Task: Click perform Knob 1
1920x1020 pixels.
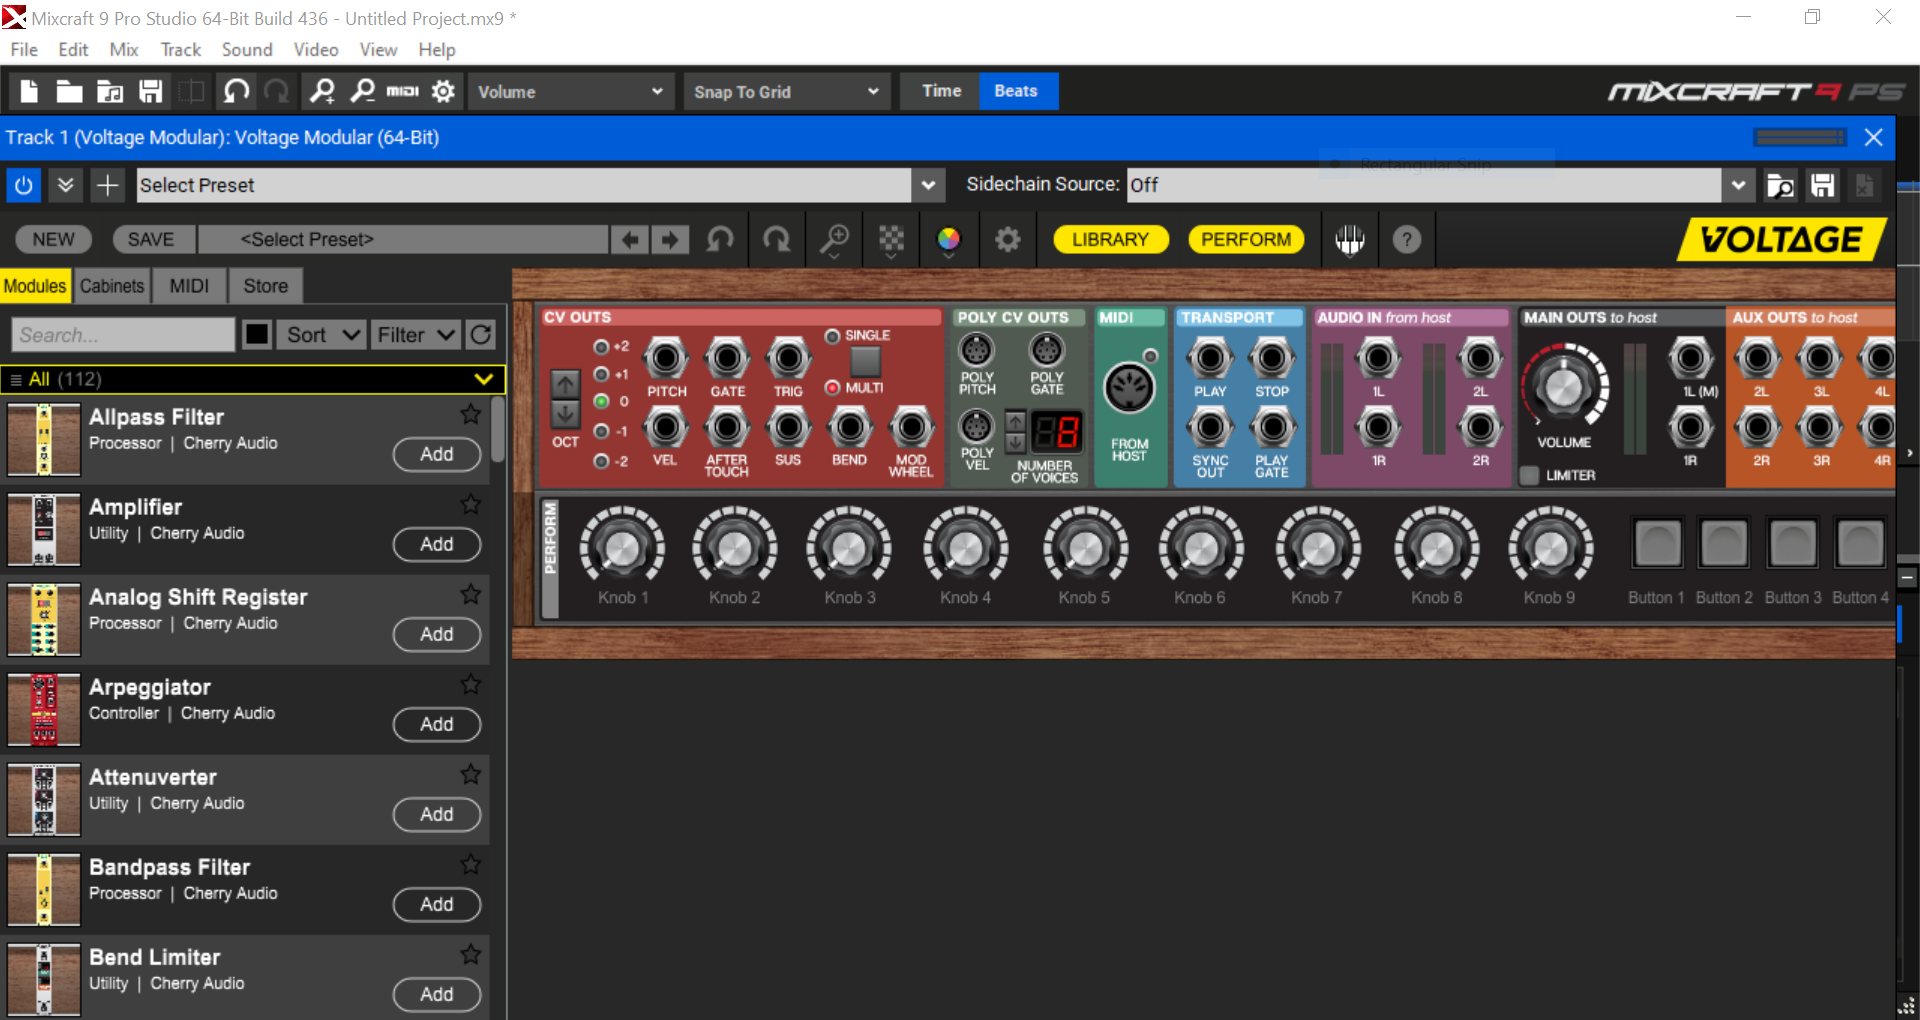Action: click(x=622, y=547)
